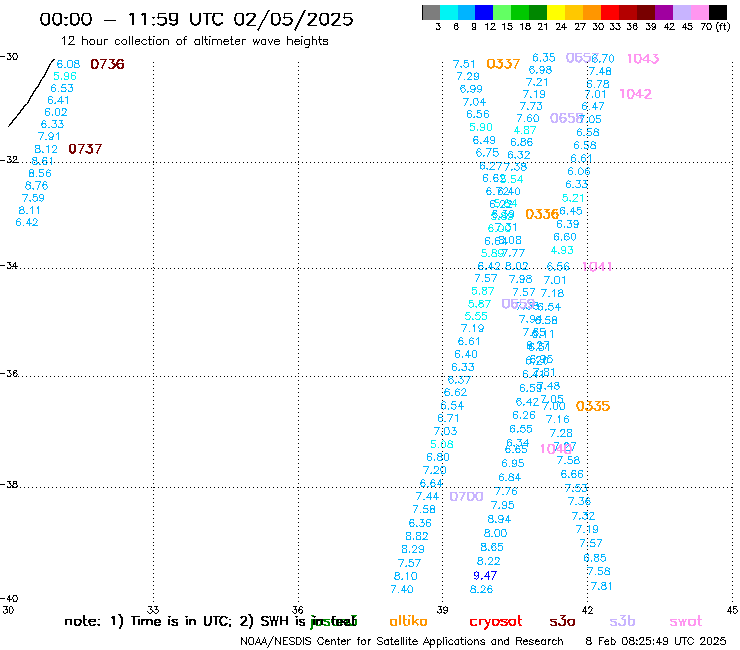The width and height of the screenshot is (740, 650).
Task: Click the 'swot' satellite legend label
Action: pyautogui.click(x=686, y=622)
